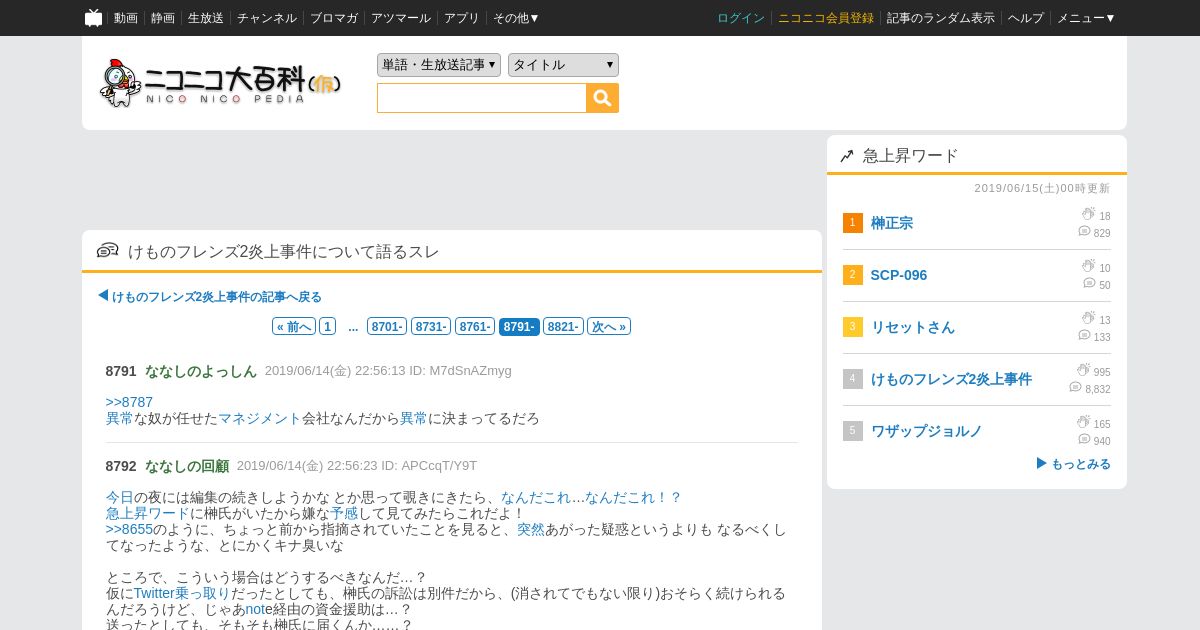The image size is (1200, 630).
Task: Click the rank 5 badge next to ワザップジョルノ
Action: [853, 431]
